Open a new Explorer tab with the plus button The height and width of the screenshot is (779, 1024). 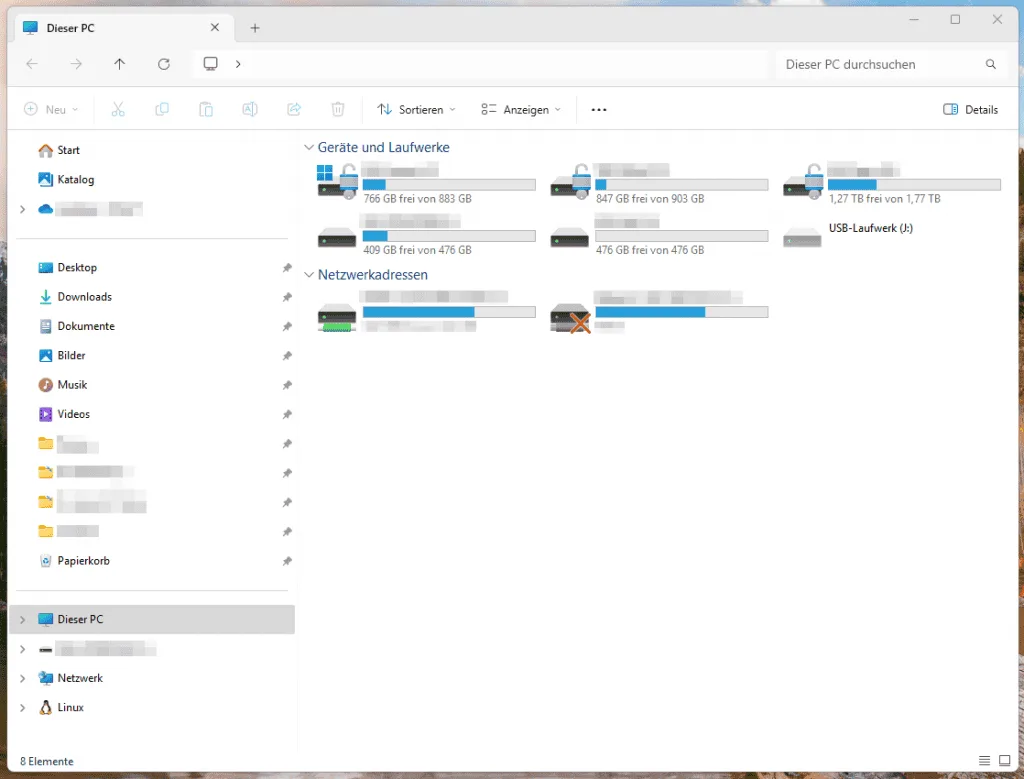[254, 27]
